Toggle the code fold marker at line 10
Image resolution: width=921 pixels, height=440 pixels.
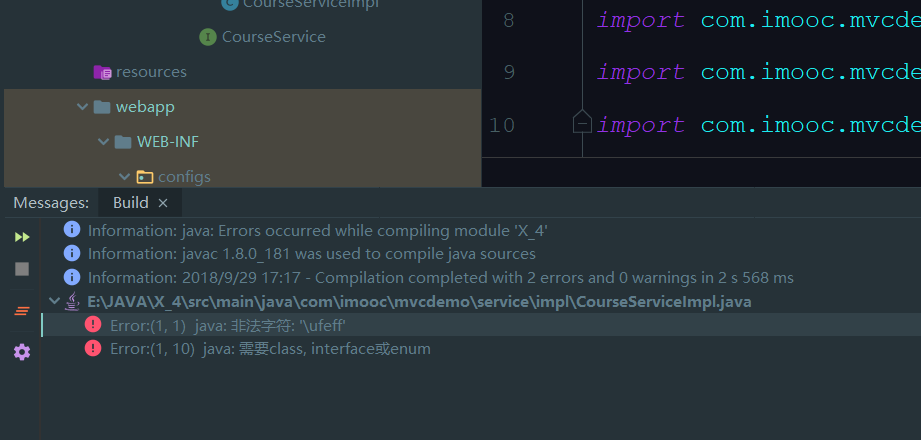(x=582, y=123)
